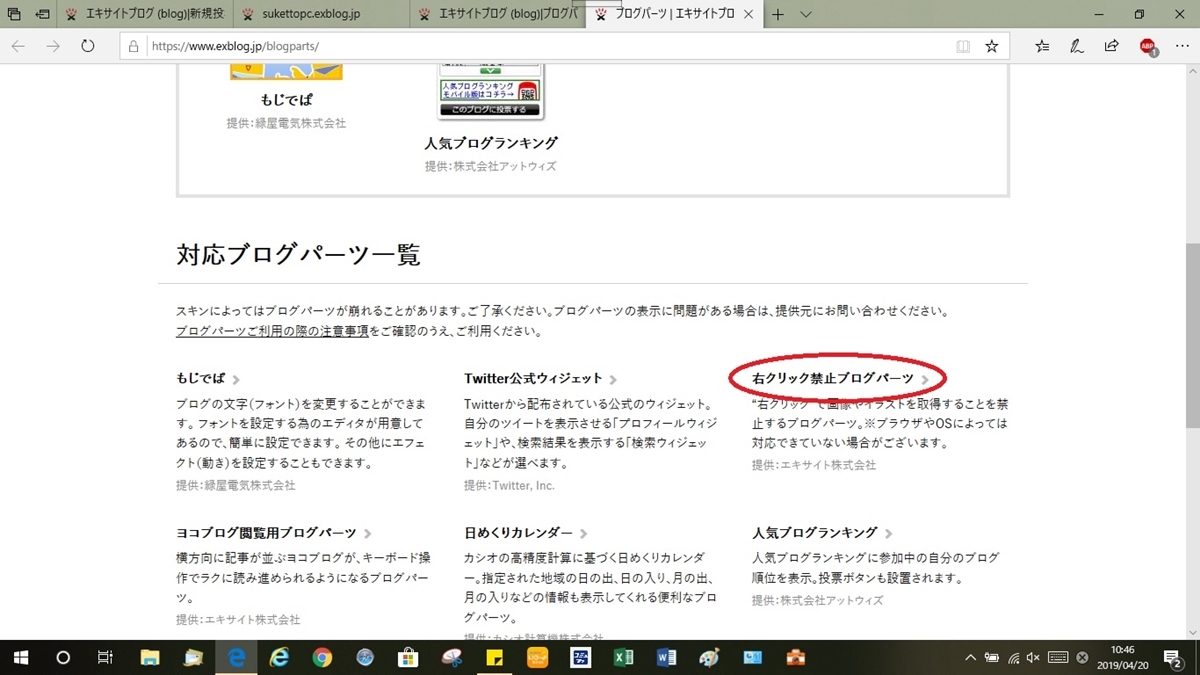Viewport: 1200px width, 675px height.
Task: Click arrow beside ヨコブログ閲覧用ブログパーツ
Action: pos(368,534)
